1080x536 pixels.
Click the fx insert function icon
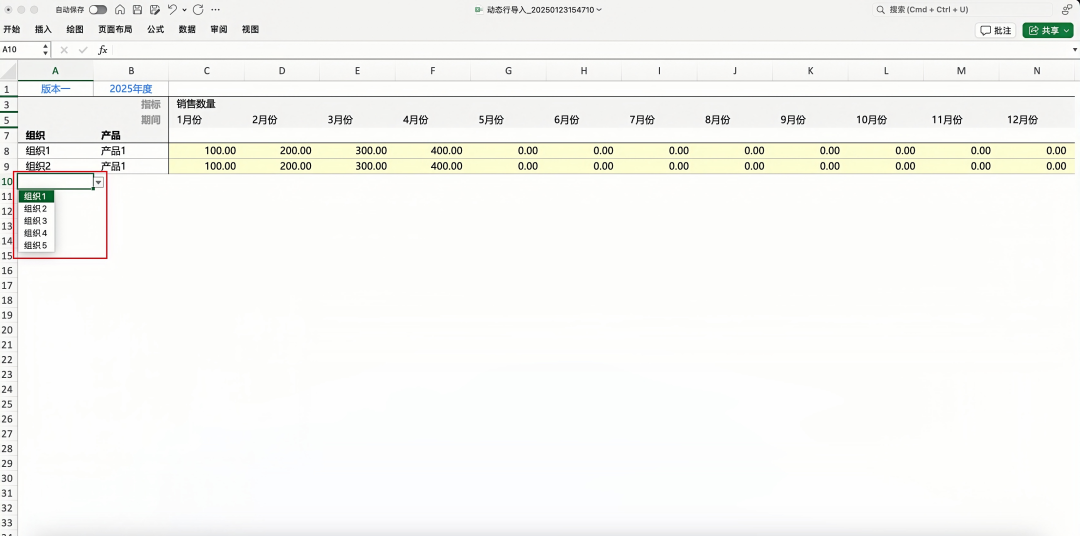point(103,50)
